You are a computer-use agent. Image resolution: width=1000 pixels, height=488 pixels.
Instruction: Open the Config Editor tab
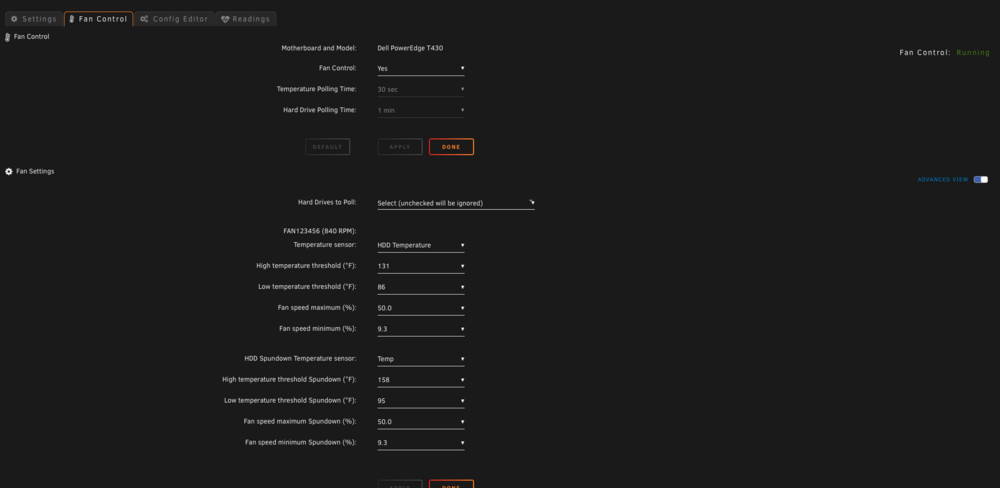(174, 19)
